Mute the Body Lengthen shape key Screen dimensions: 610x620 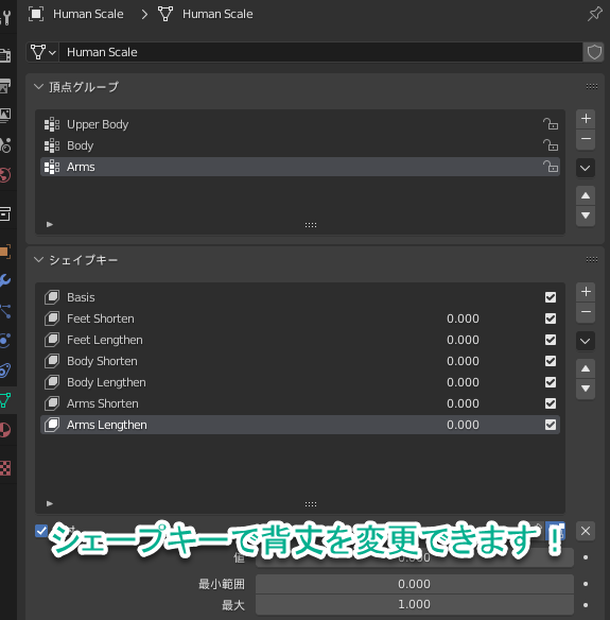click(550, 382)
